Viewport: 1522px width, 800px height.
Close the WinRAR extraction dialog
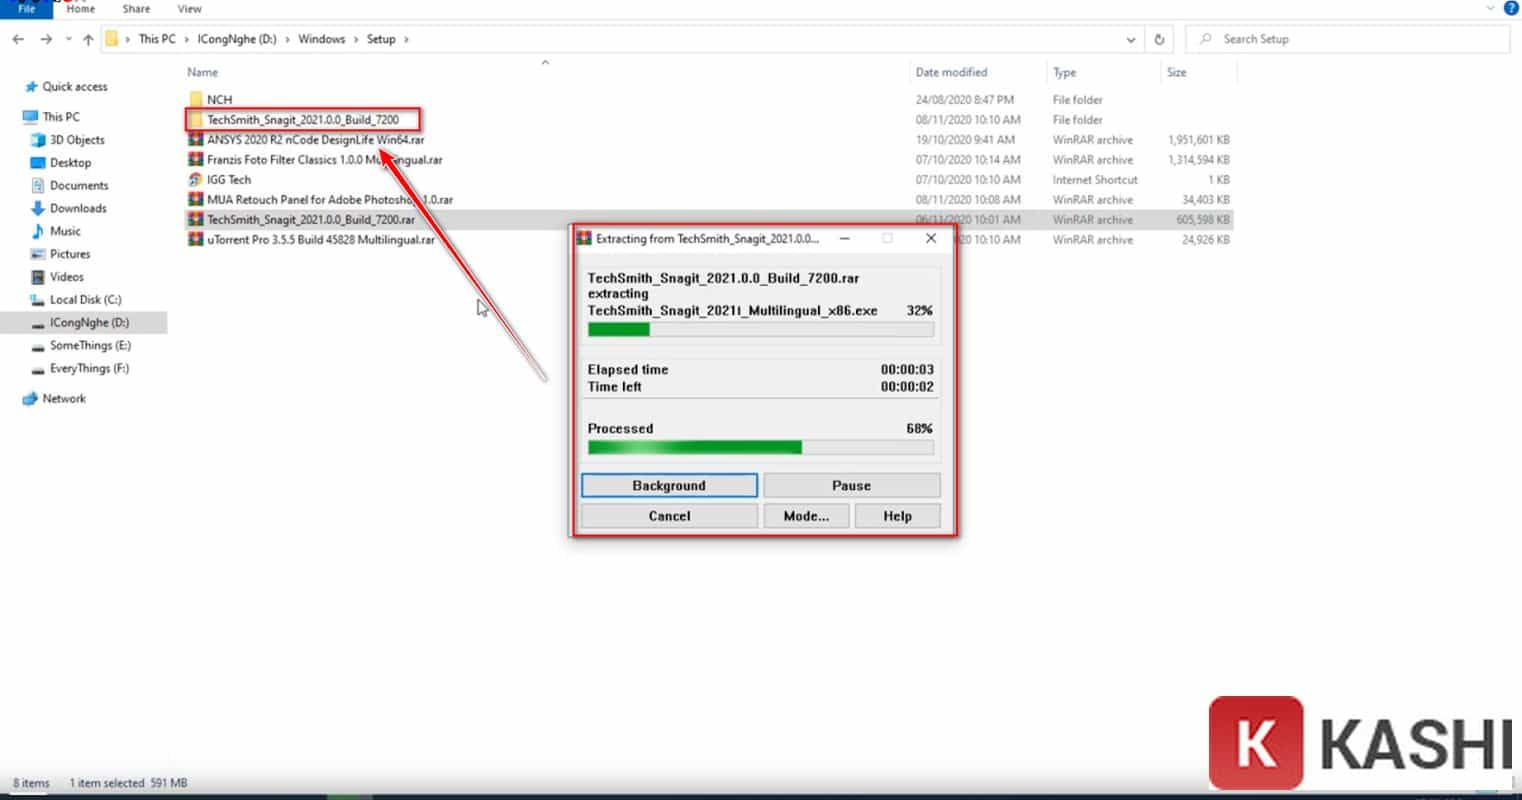click(x=931, y=239)
